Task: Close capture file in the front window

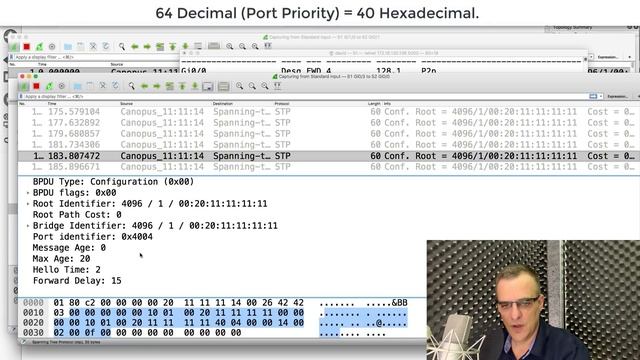Action: [x=103, y=86]
